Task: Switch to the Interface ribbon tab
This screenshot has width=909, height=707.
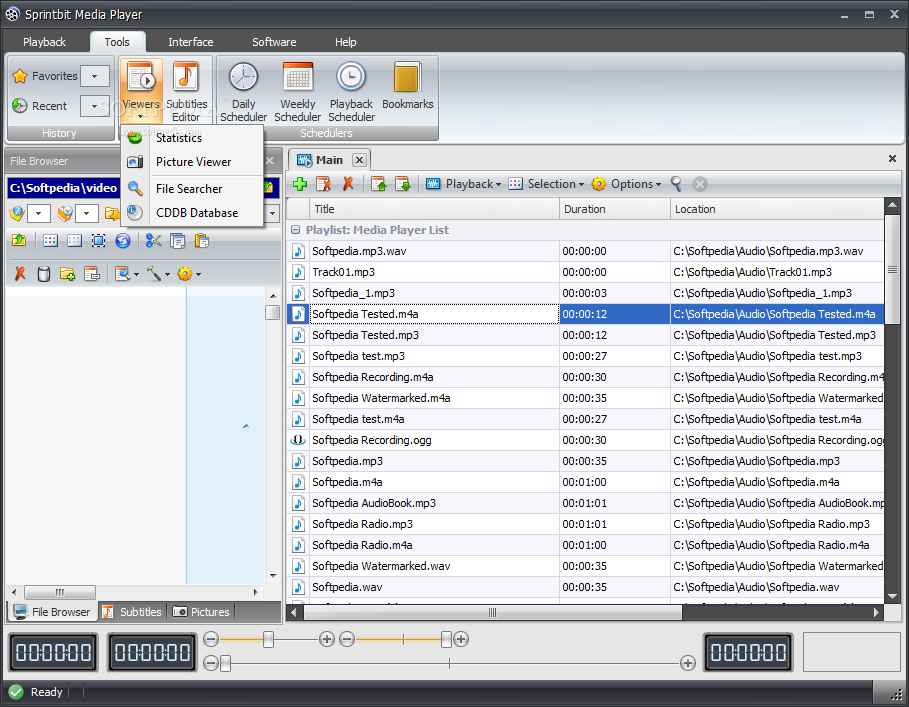Action: pos(191,42)
